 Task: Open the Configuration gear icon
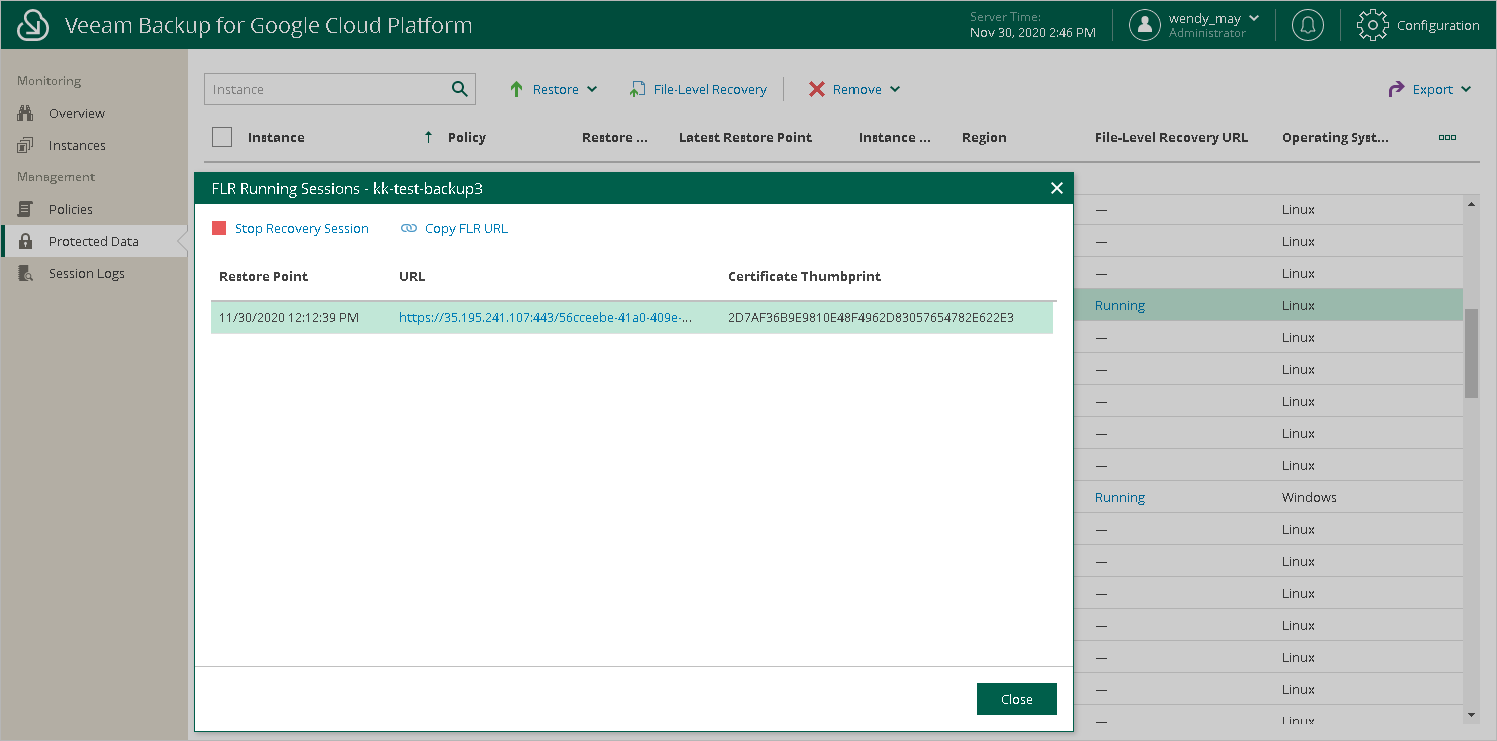point(1372,25)
